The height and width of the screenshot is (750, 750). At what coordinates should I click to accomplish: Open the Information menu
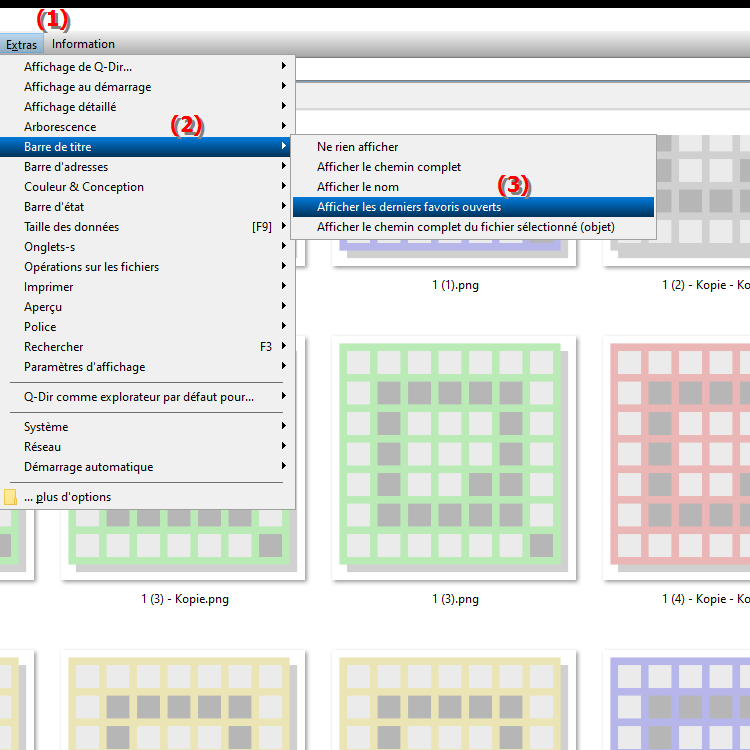83,44
